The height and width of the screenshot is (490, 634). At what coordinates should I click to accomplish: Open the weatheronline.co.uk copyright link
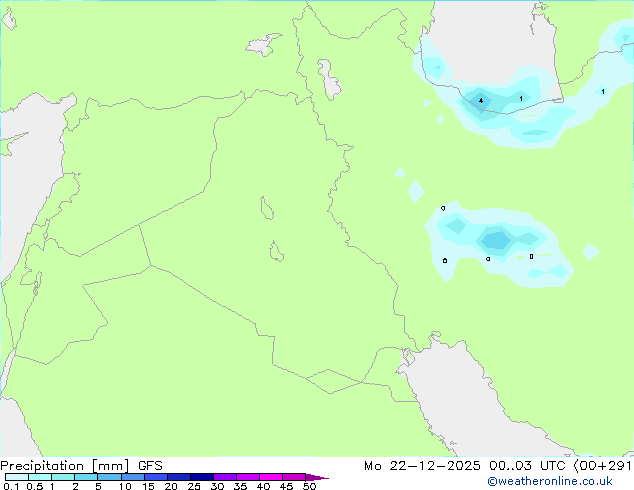point(550,481)
